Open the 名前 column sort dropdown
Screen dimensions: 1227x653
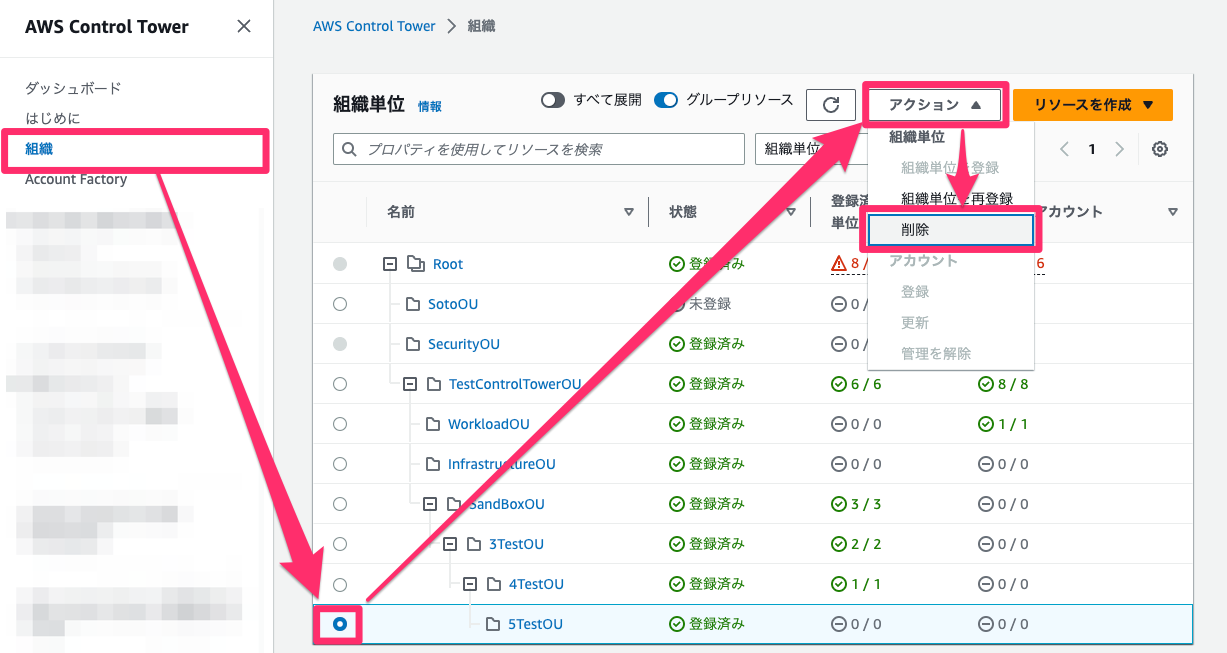point(629,211)
